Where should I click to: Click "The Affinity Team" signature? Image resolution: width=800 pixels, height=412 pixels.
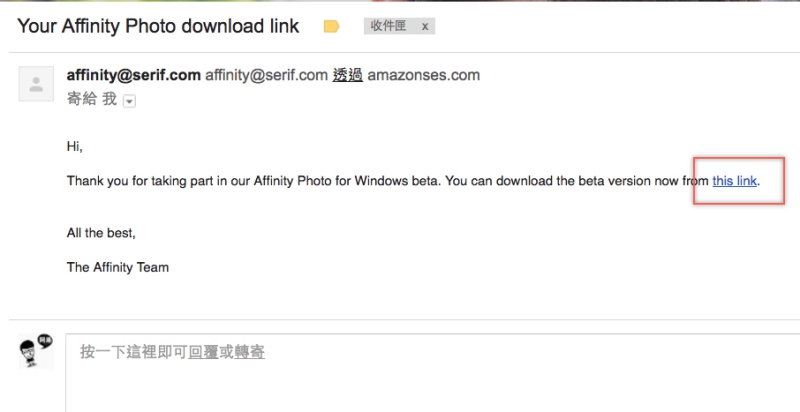coord(116,267)
